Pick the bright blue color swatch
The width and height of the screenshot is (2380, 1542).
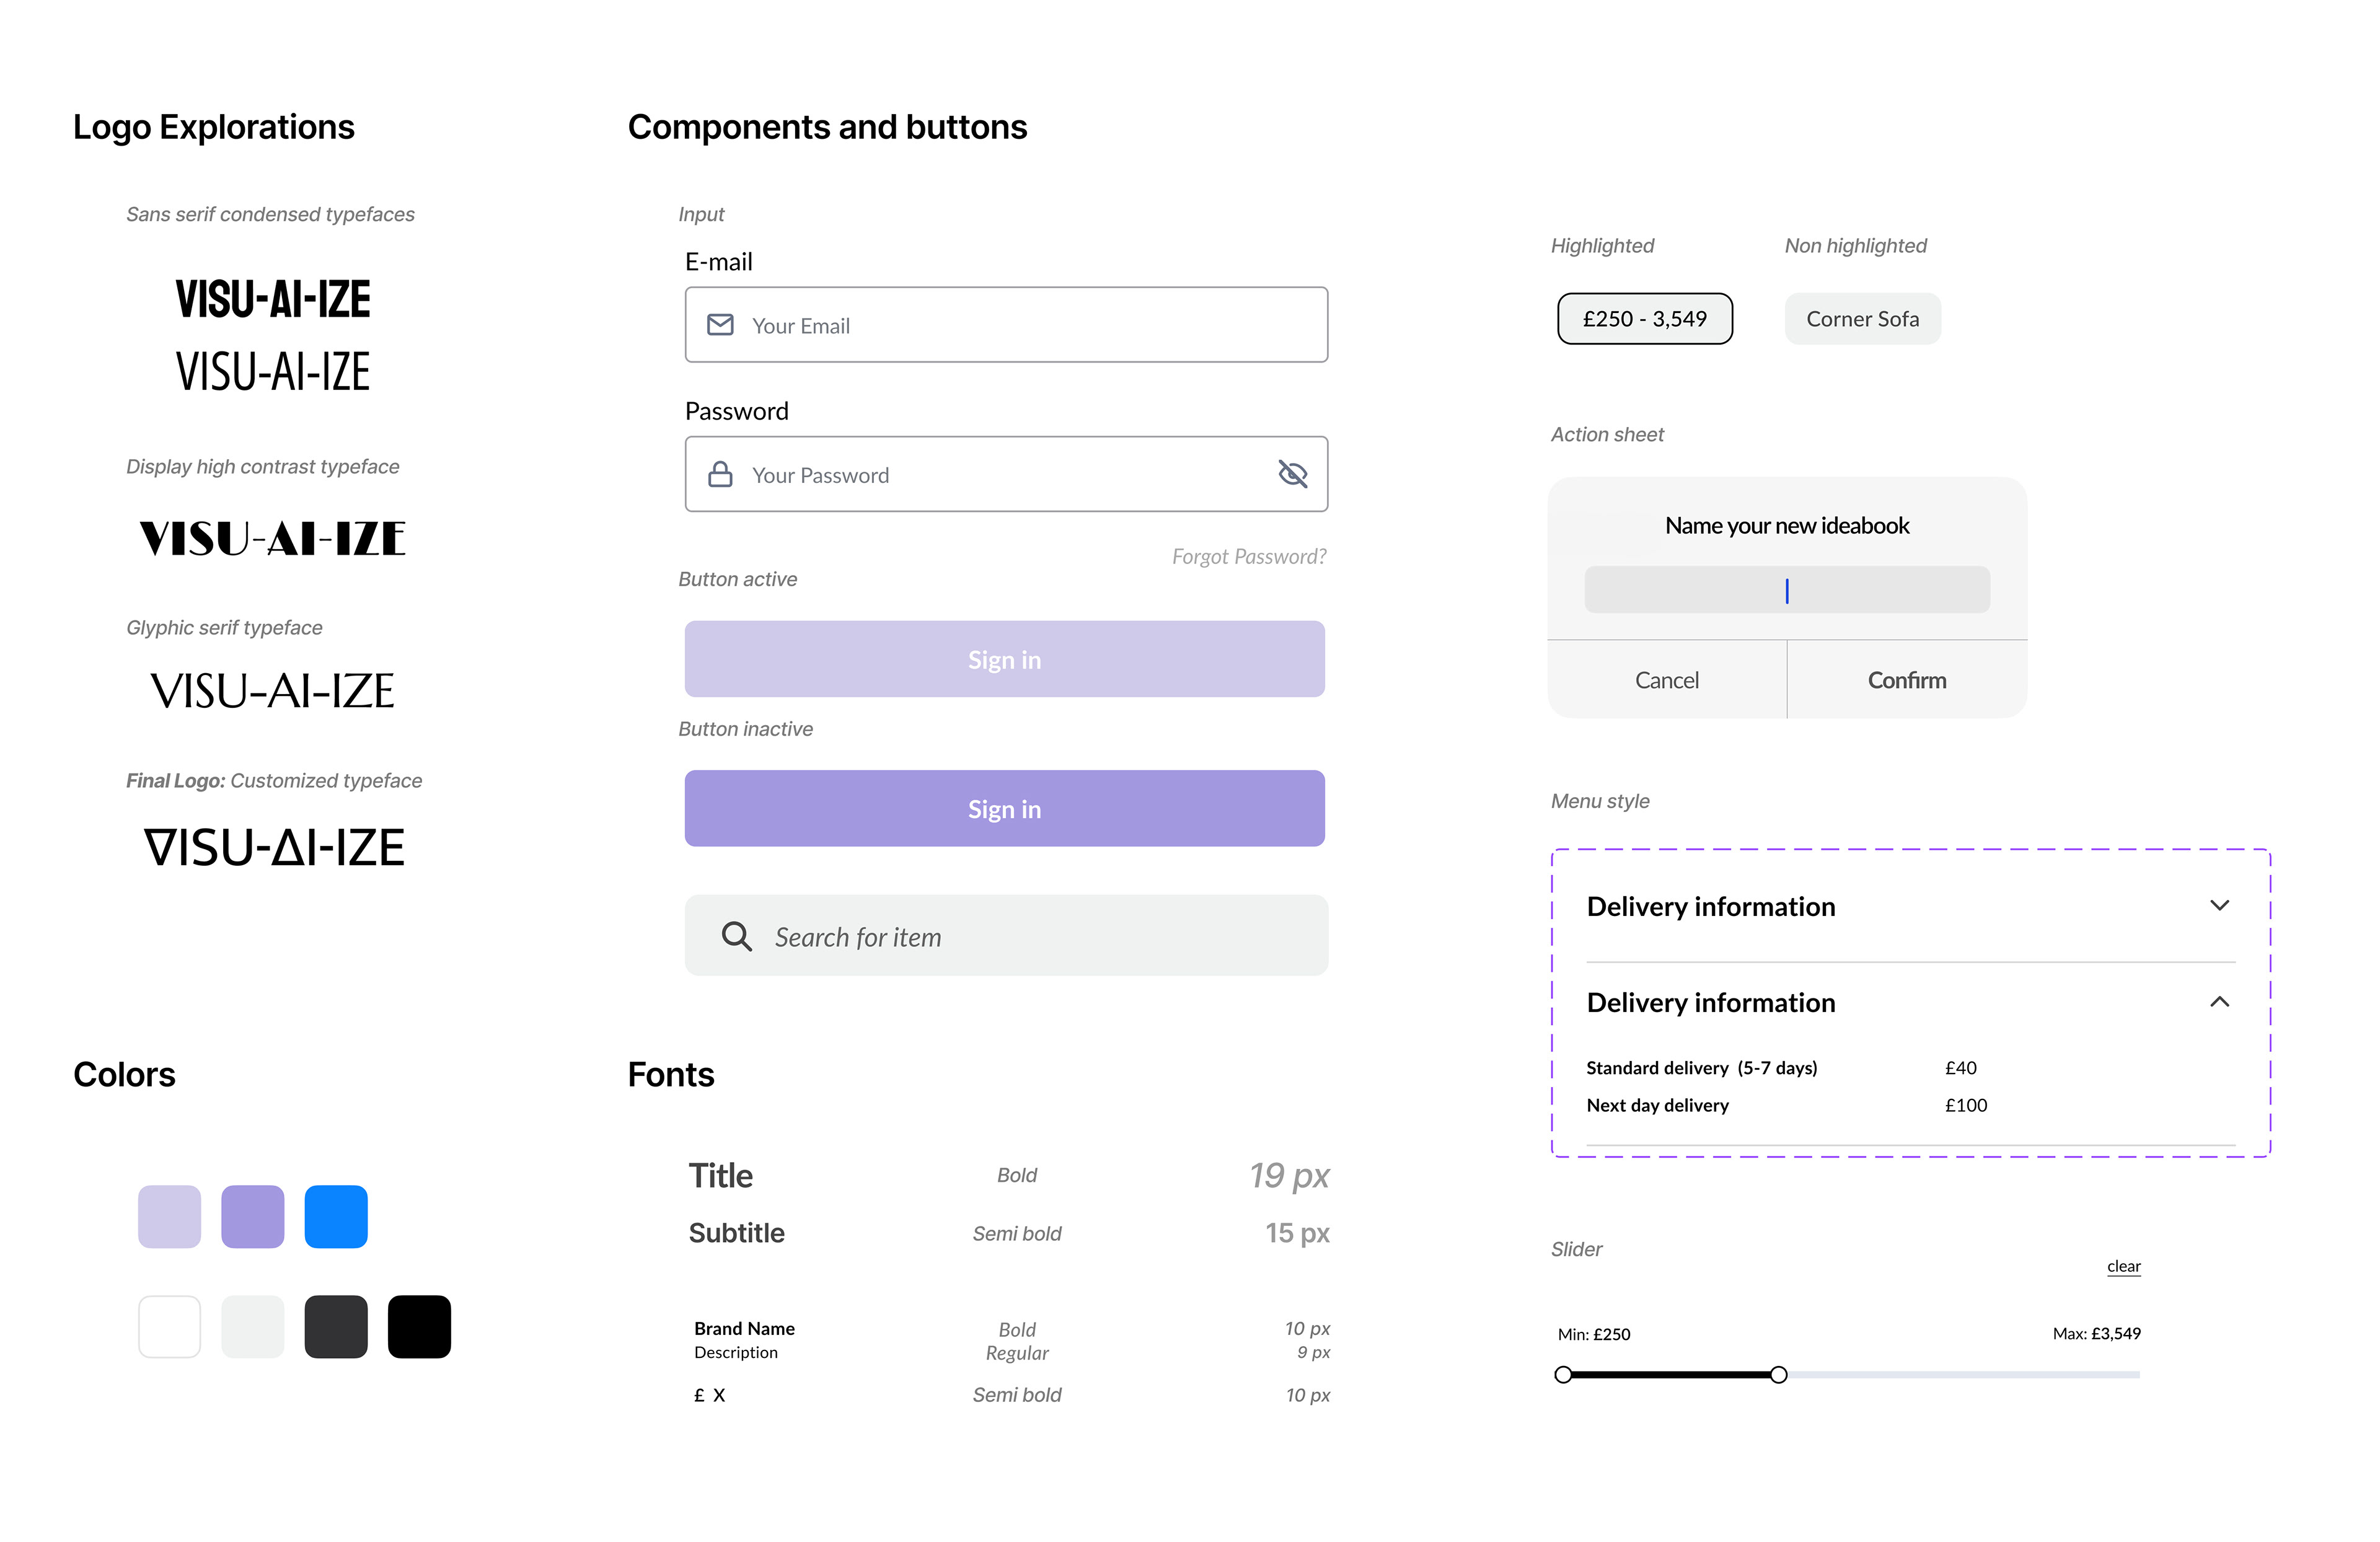tap(336, 1217)
